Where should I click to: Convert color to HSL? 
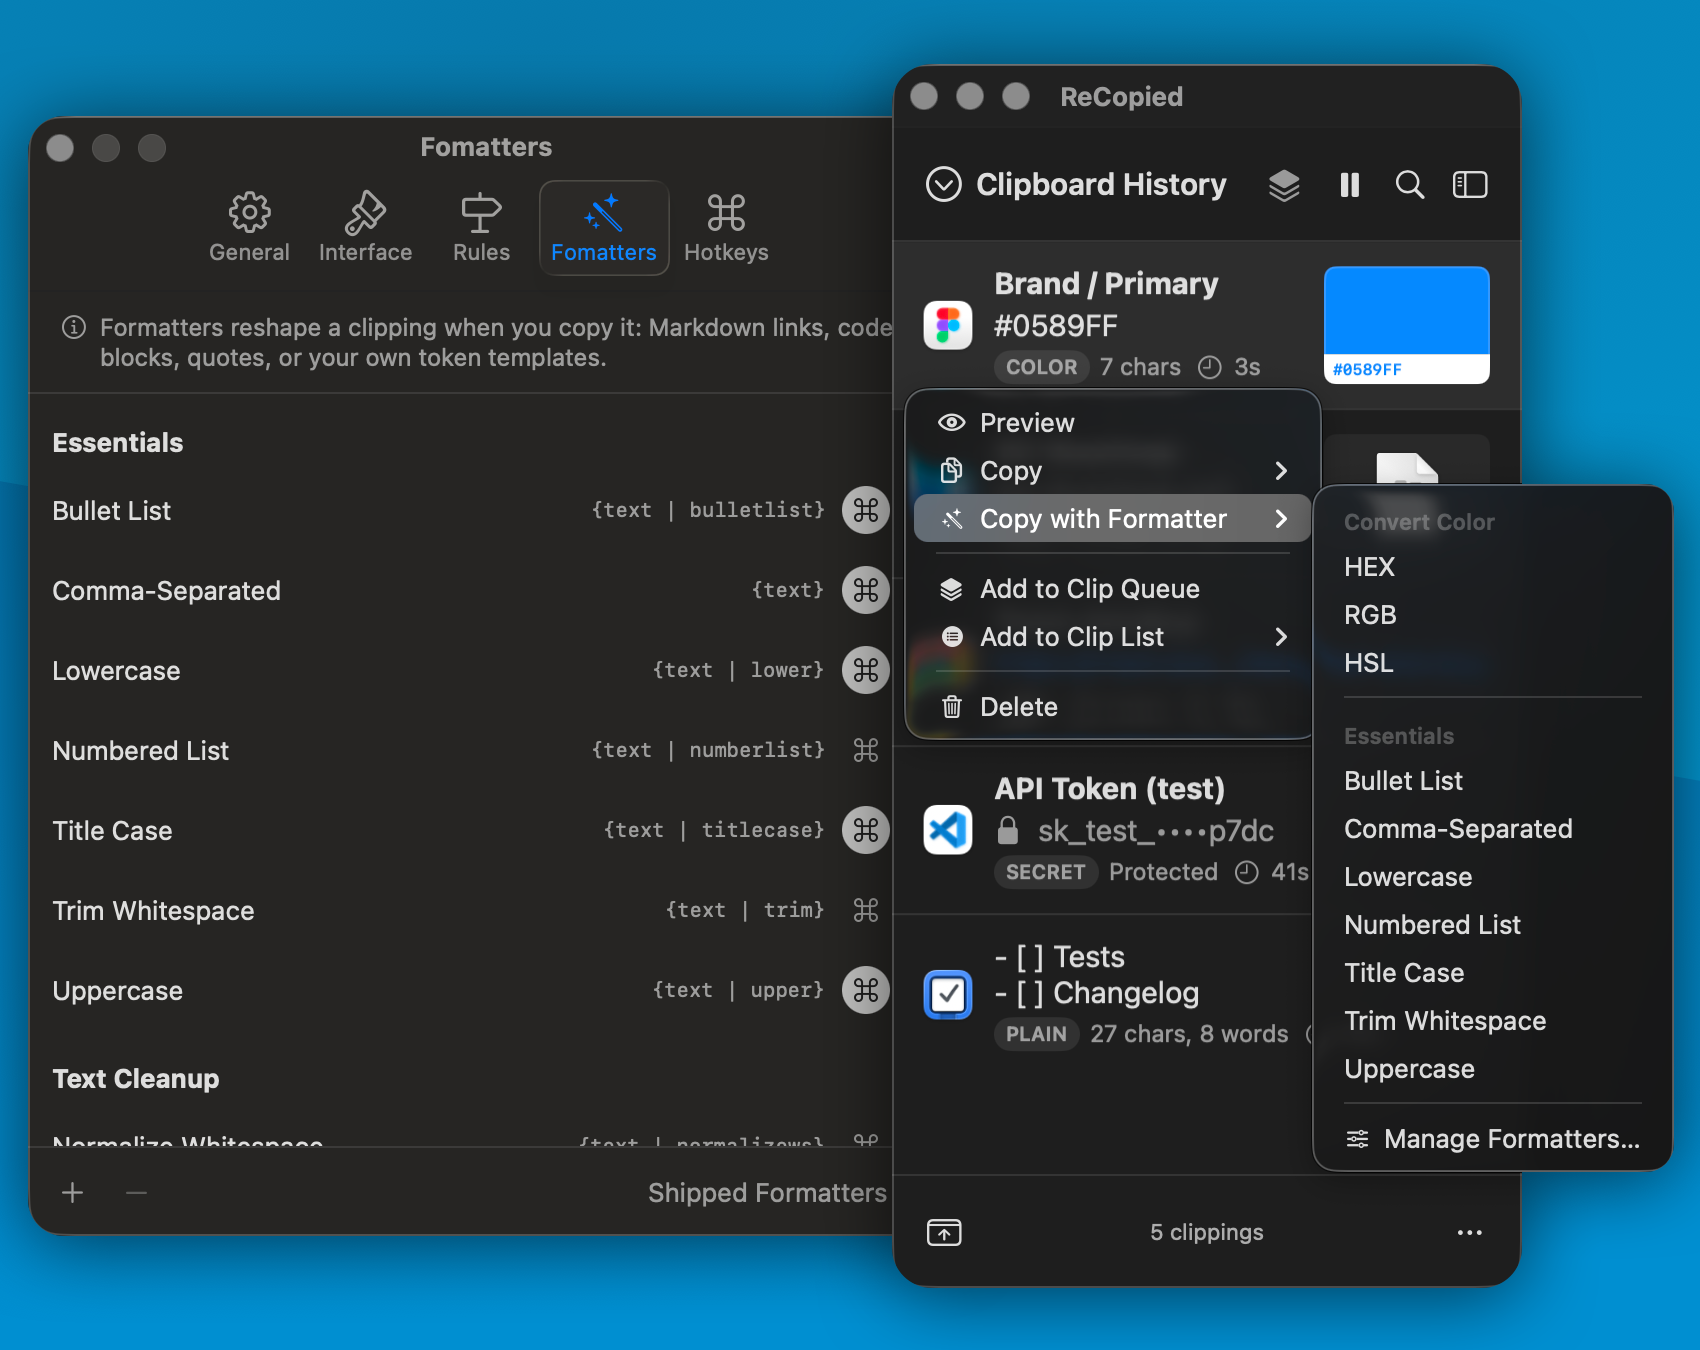1492,663
